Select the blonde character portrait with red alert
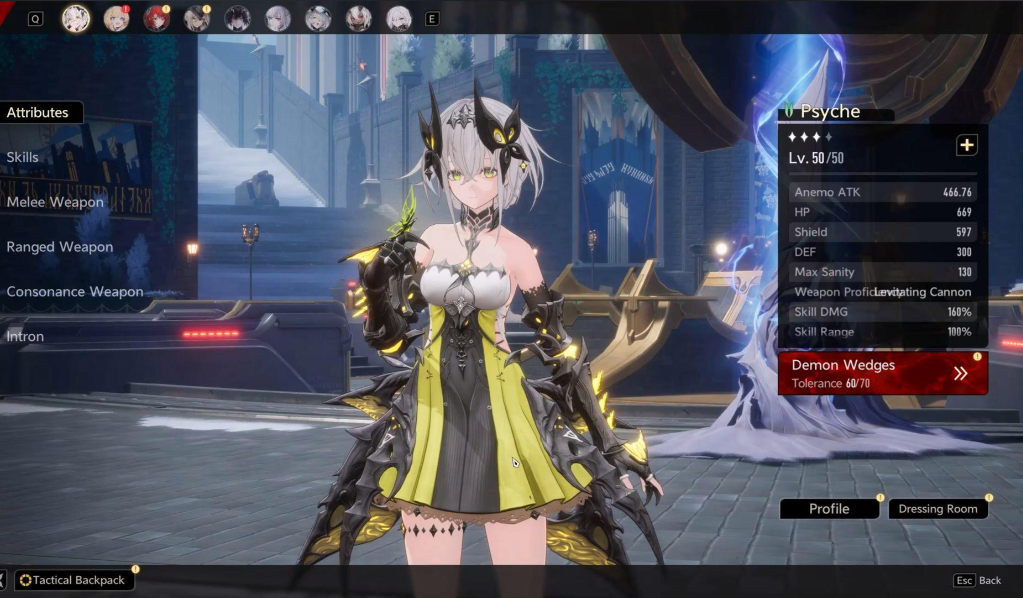The width and height of the screenshot is (1023, 598). (116, 18)
